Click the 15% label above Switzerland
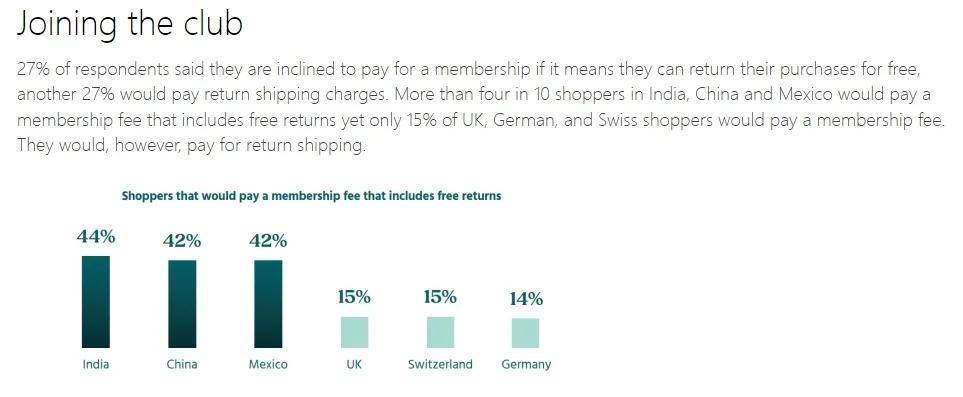Image resolution: width=963 pixels, height=397 pixels. [440, 297]
